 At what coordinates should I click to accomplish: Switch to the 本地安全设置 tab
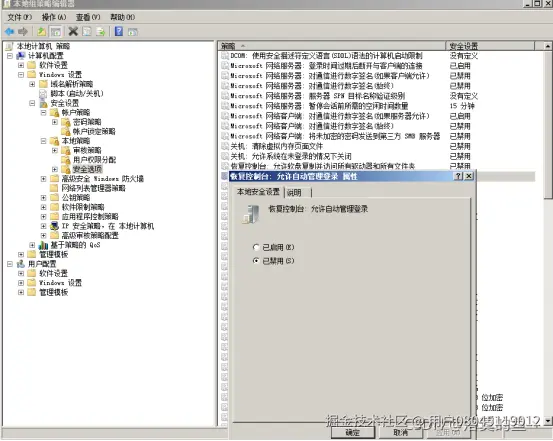[x=258, y=192]
